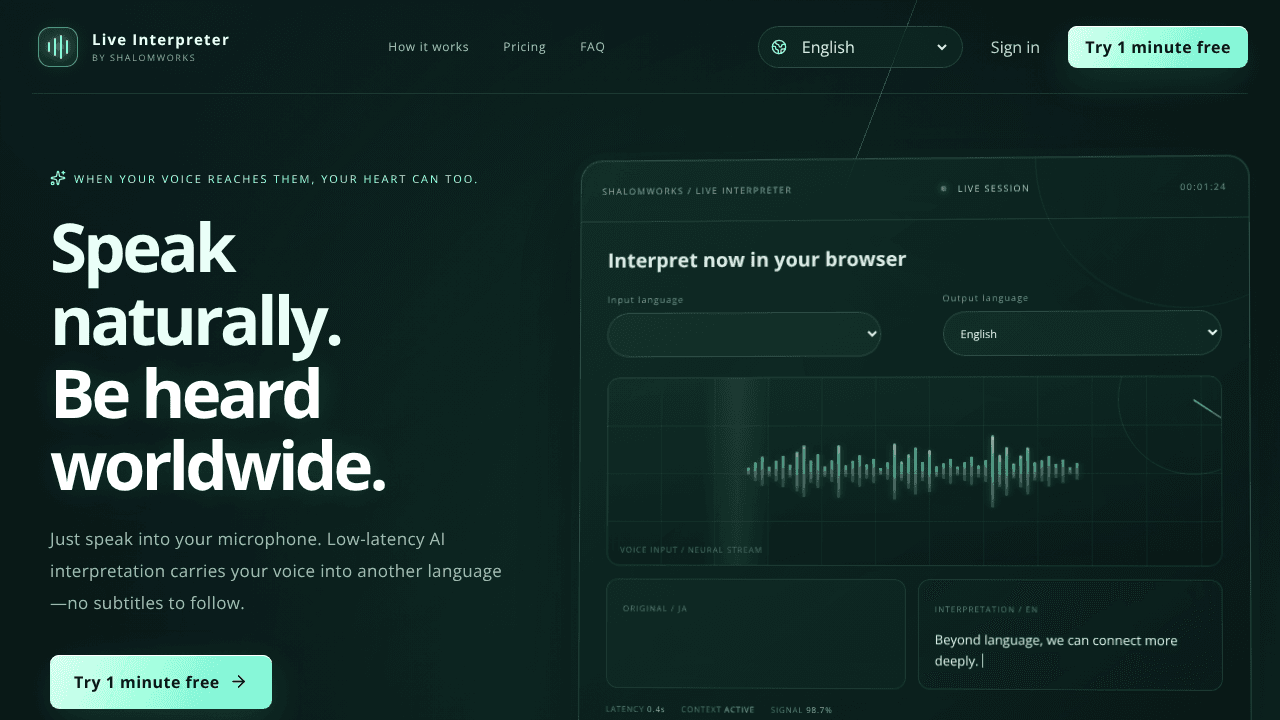Expand the Input language dropdown
This screenshot has width=1280, height=720.
coord(744,334)
